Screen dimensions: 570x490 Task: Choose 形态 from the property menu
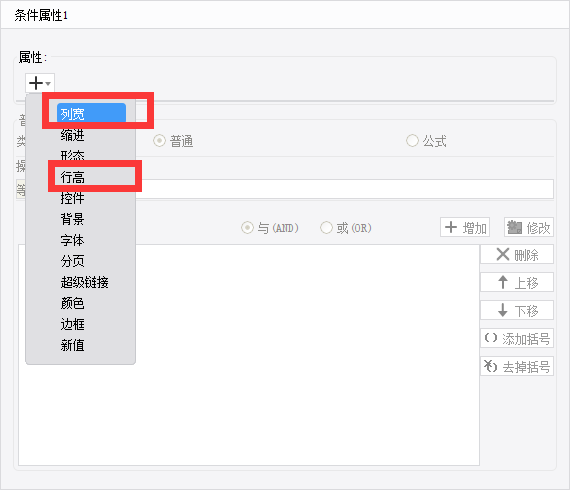tap(72, 156)
